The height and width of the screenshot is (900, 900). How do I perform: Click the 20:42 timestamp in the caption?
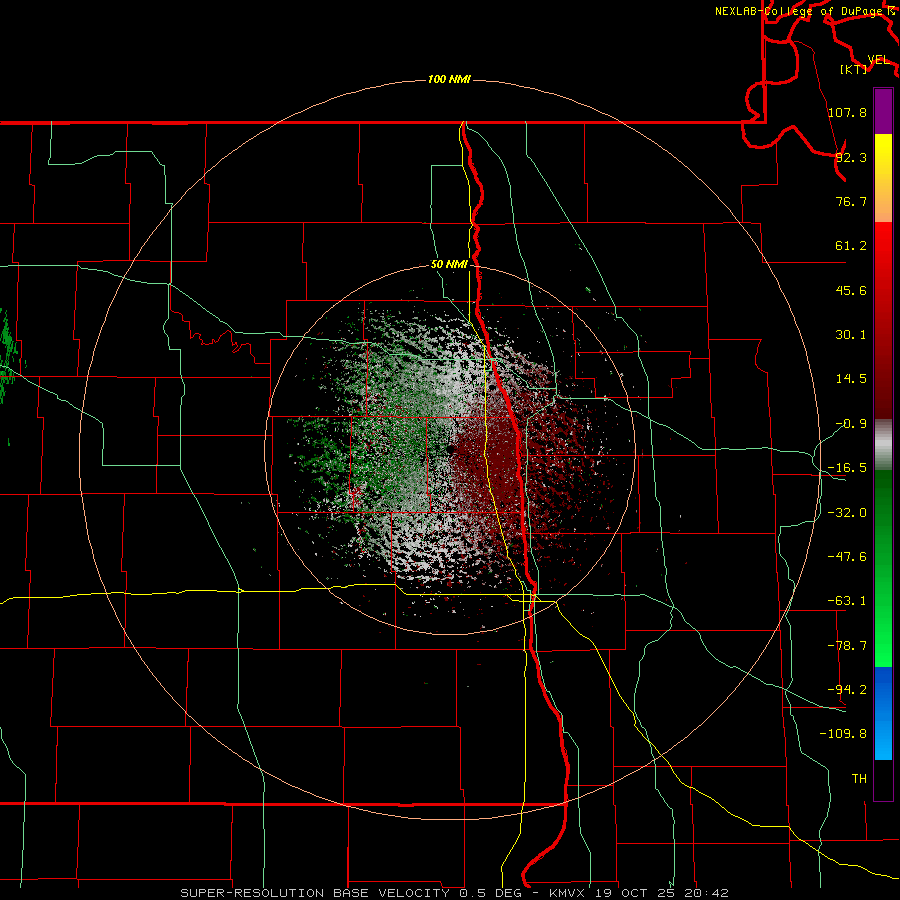[709, 893]
